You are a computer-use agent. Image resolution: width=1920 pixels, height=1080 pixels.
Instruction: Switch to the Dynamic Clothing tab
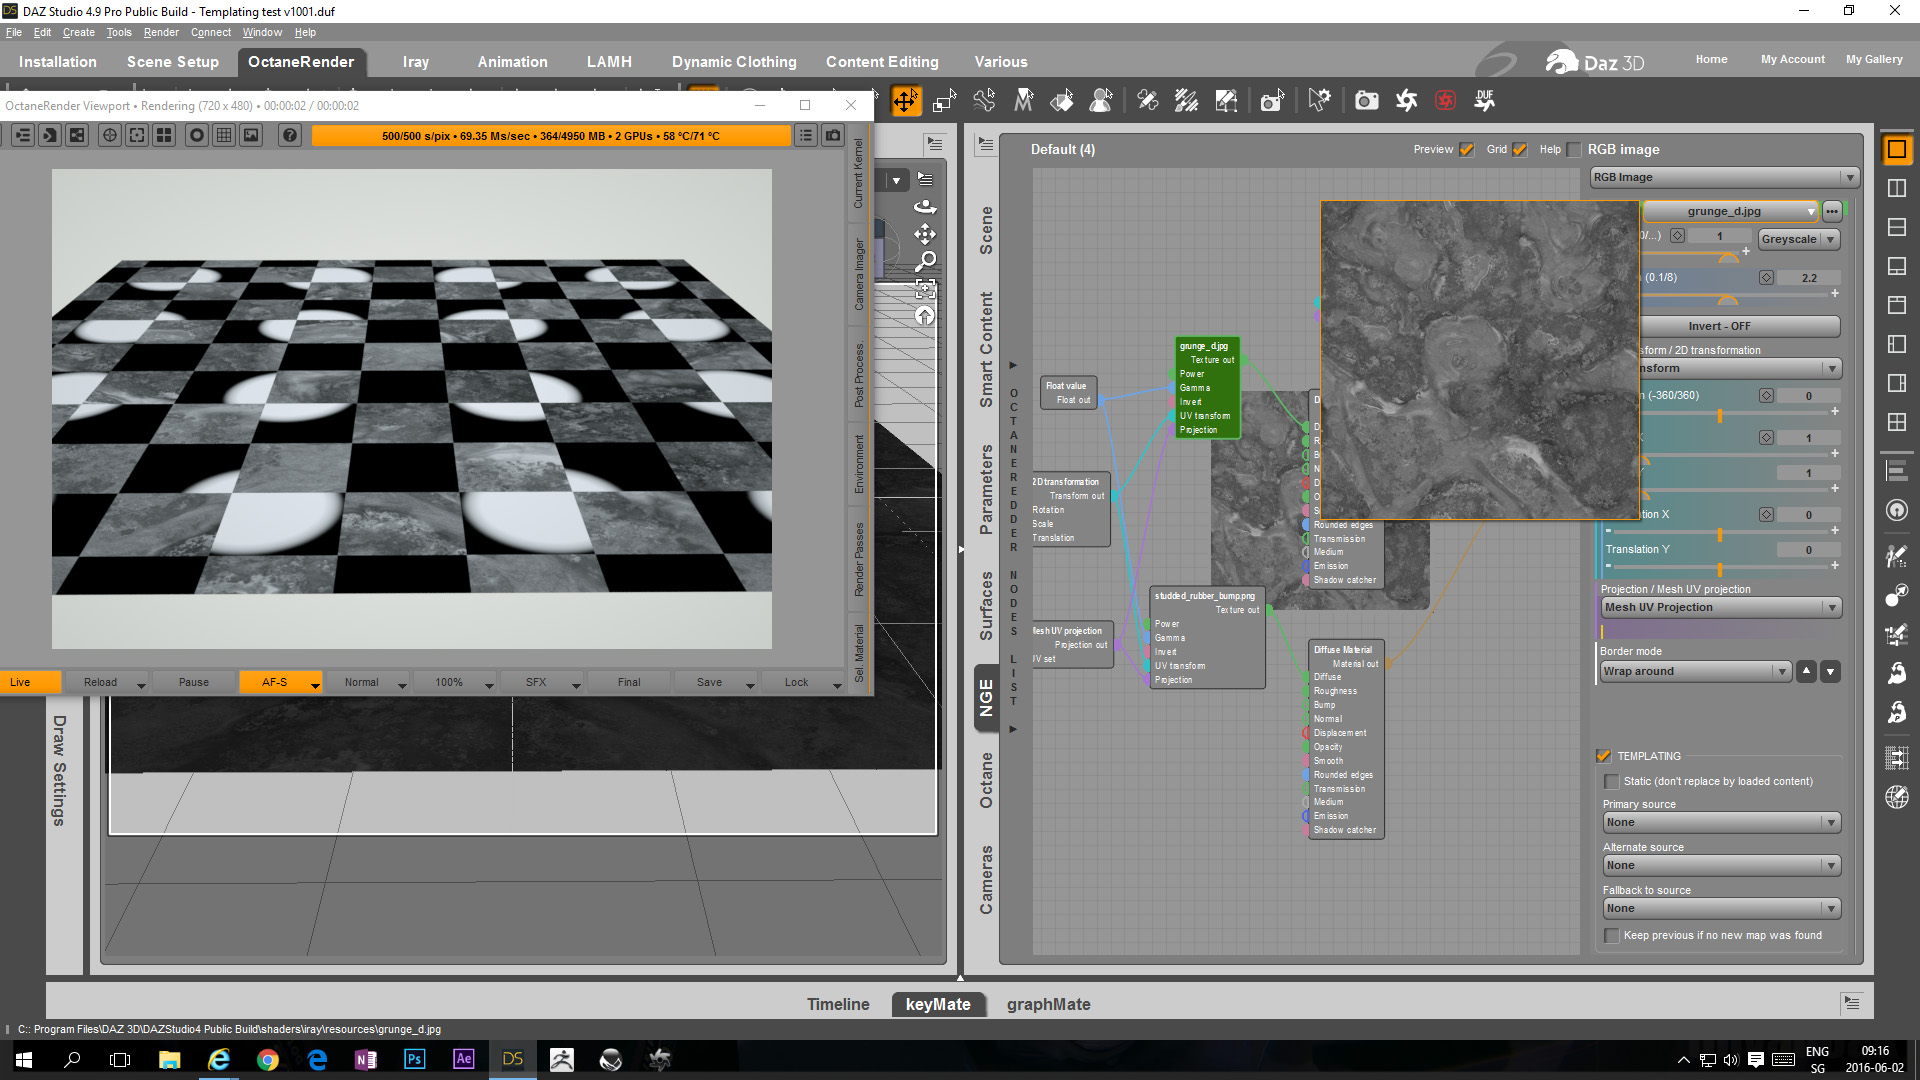[734, 62]
